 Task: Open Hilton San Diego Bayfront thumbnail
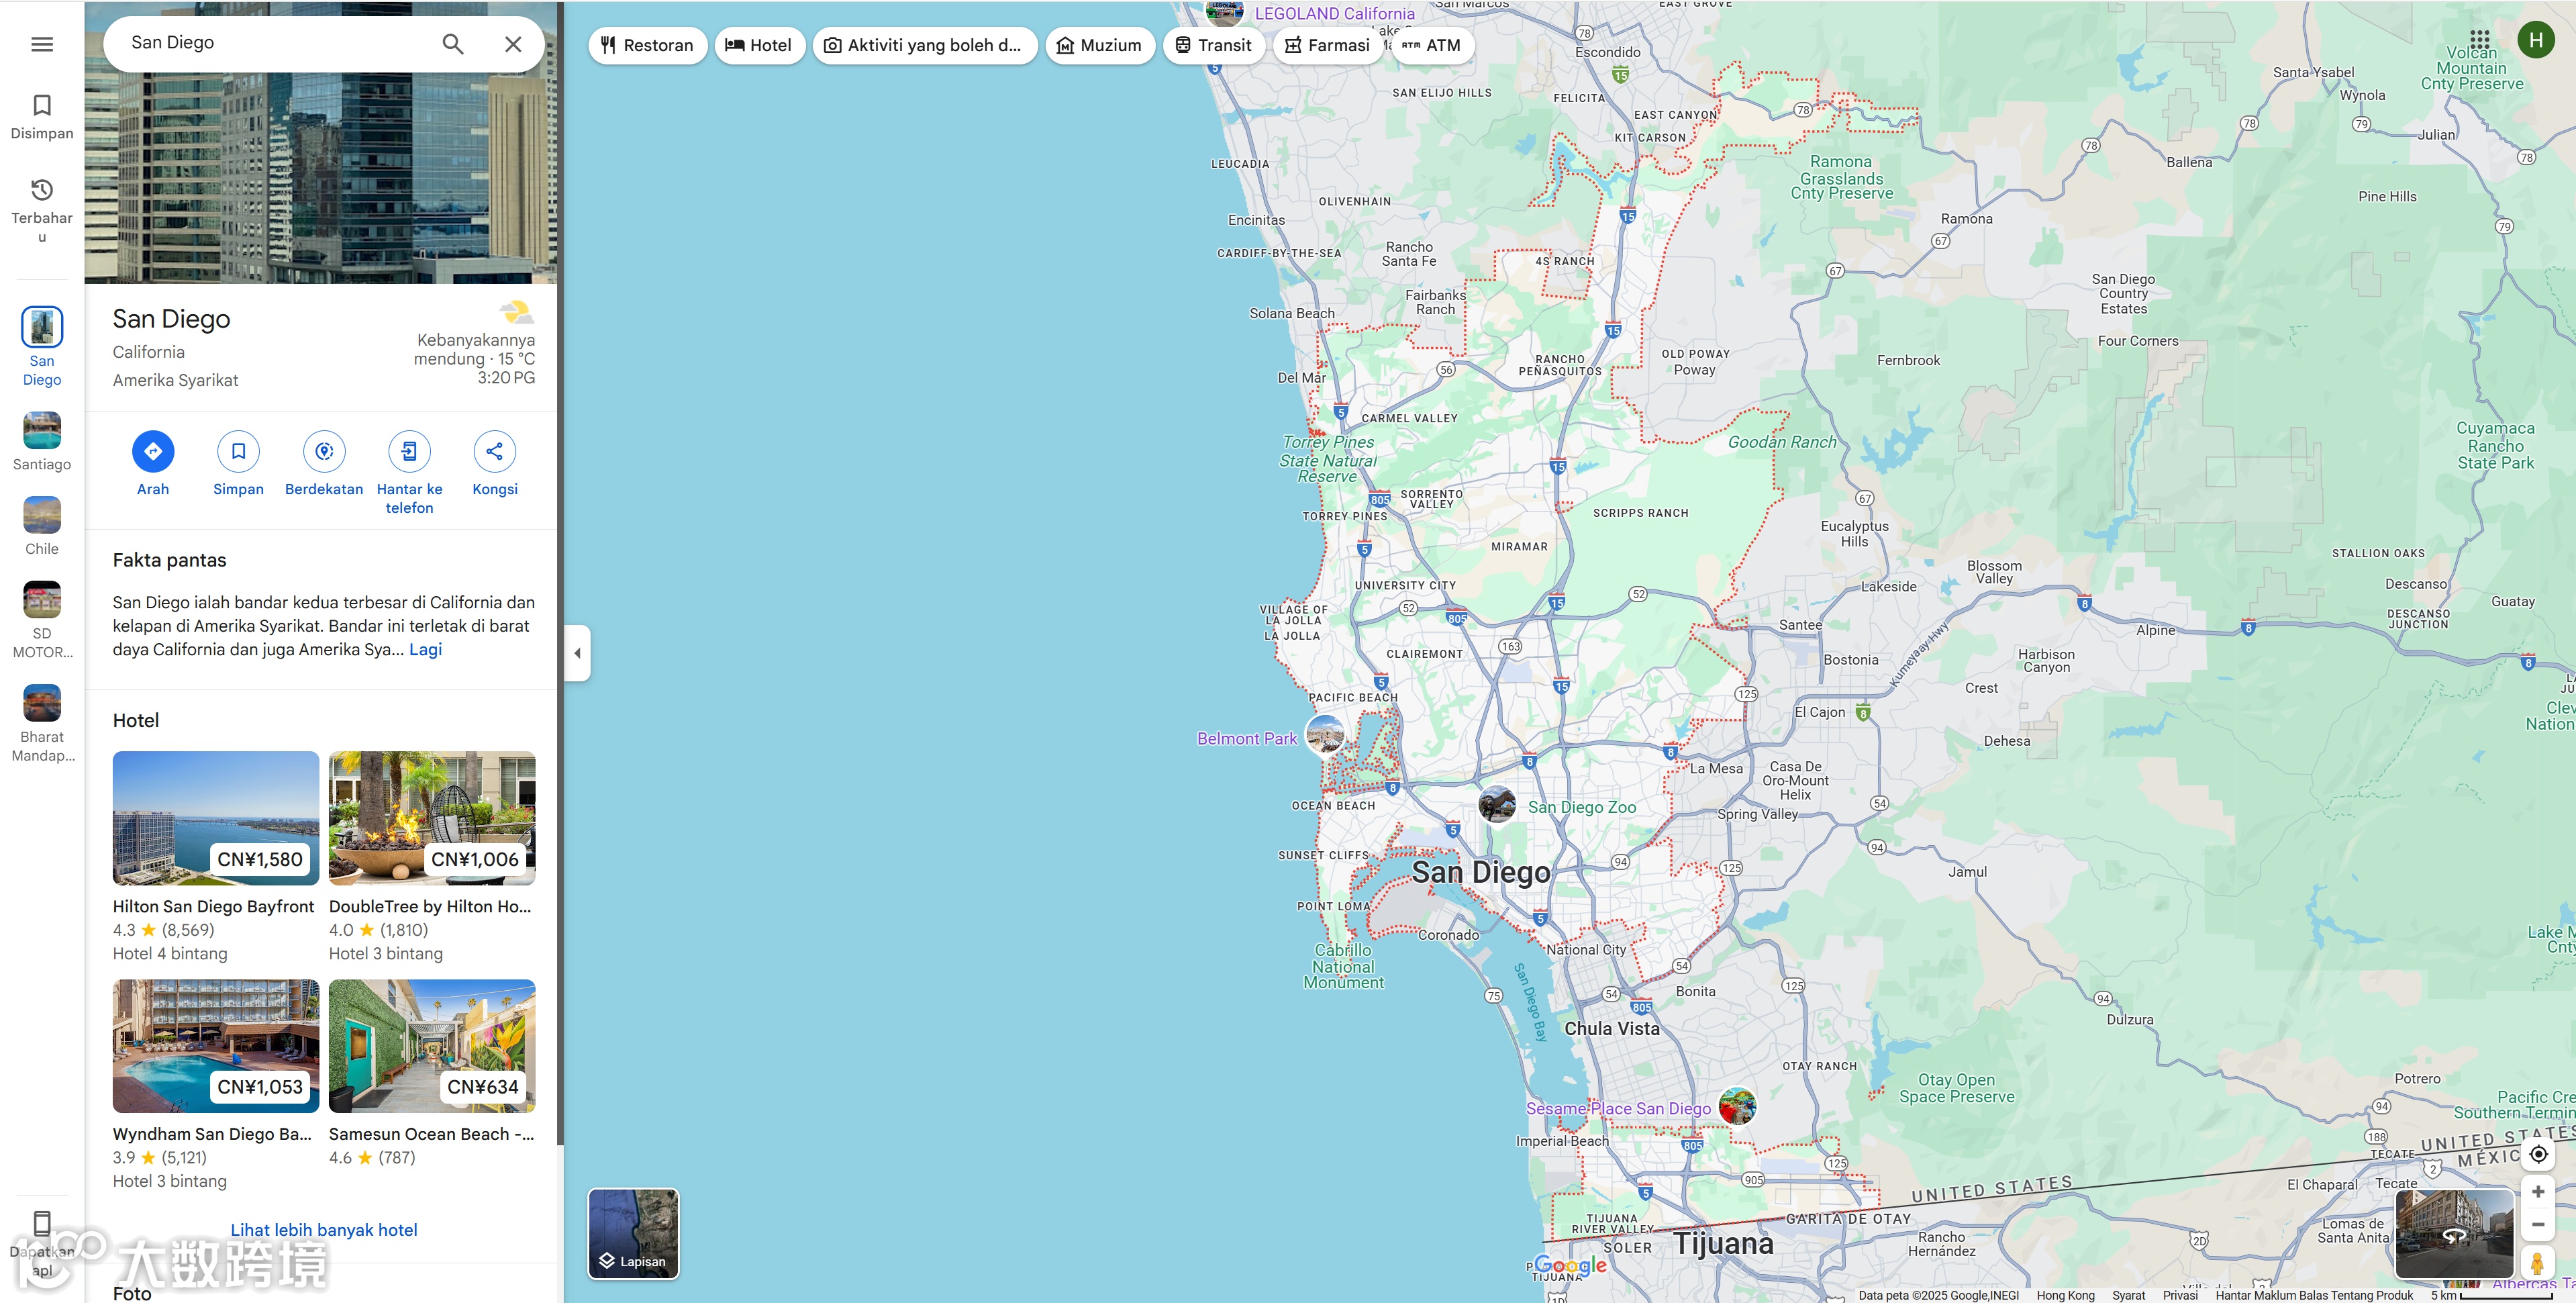point(216,818)
